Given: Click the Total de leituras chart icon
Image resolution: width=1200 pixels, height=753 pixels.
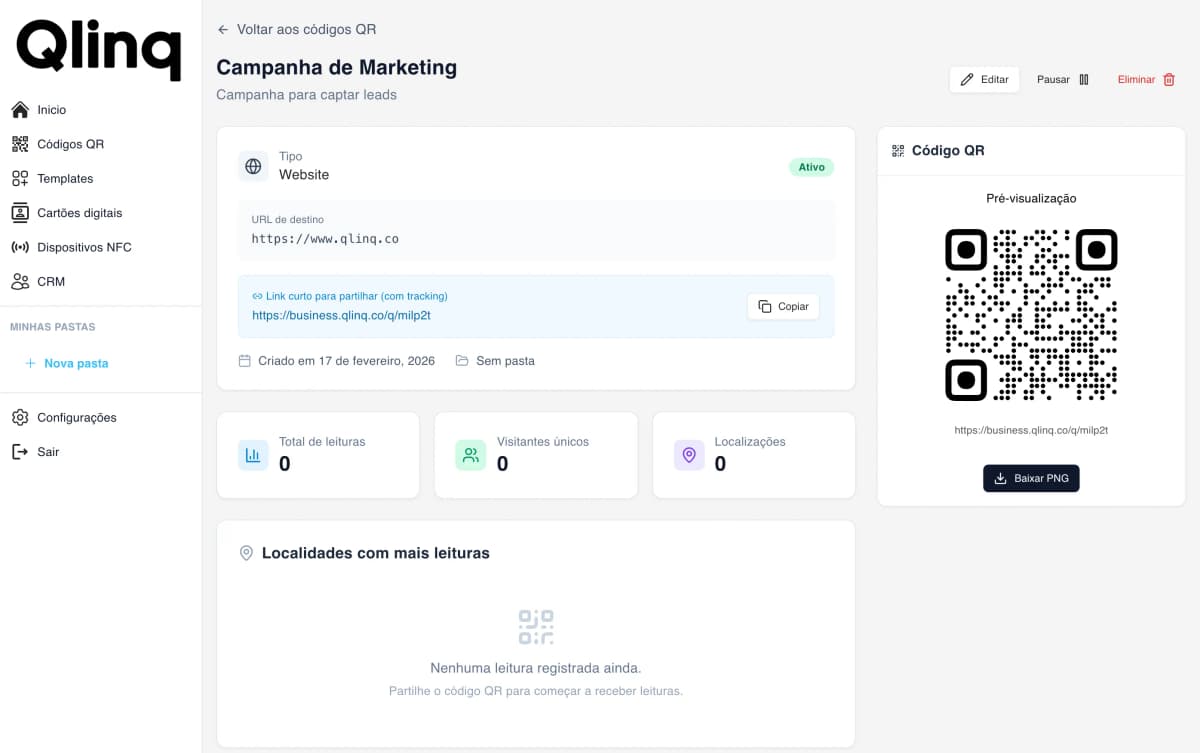Looking at the screenshot, I should pos(253,455).
